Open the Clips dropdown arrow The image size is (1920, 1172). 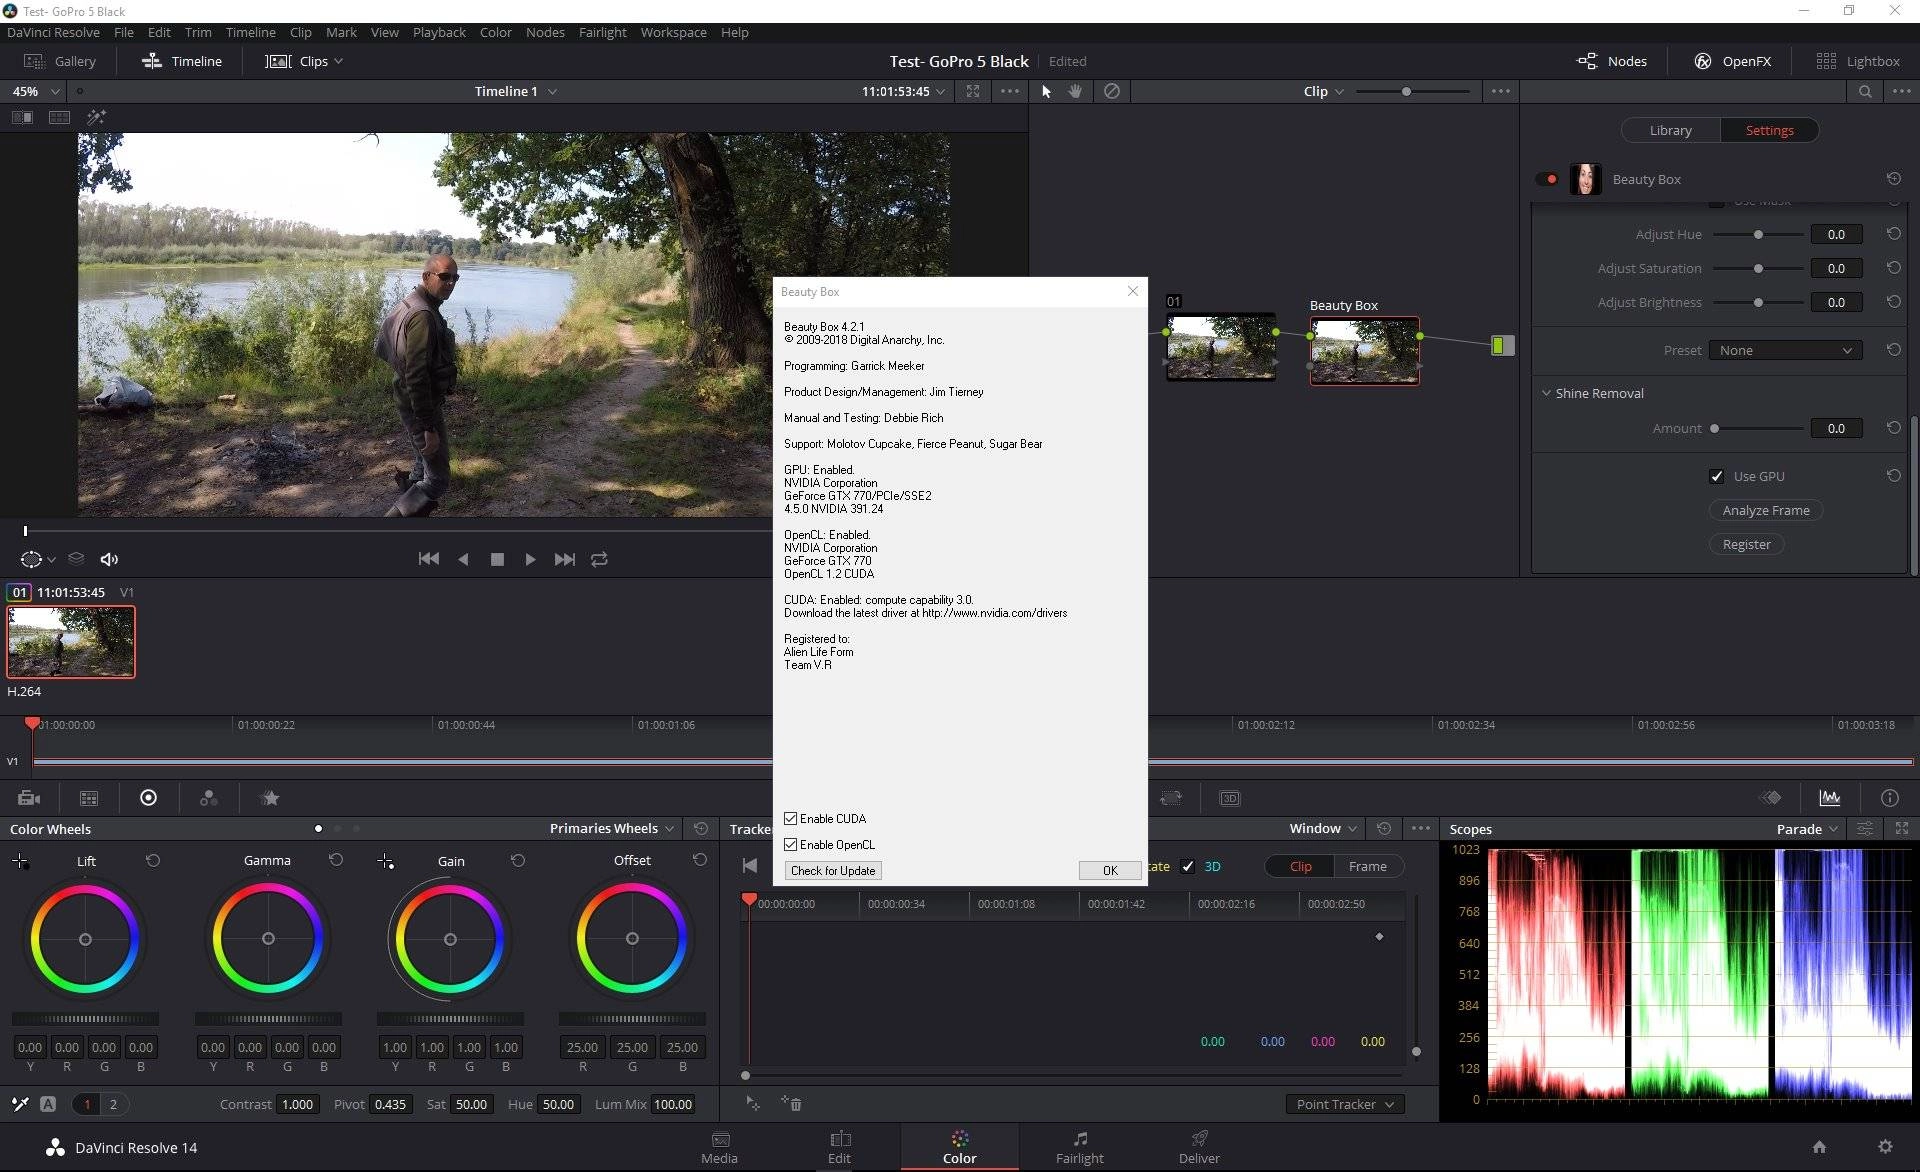click(x=338, y=61)
